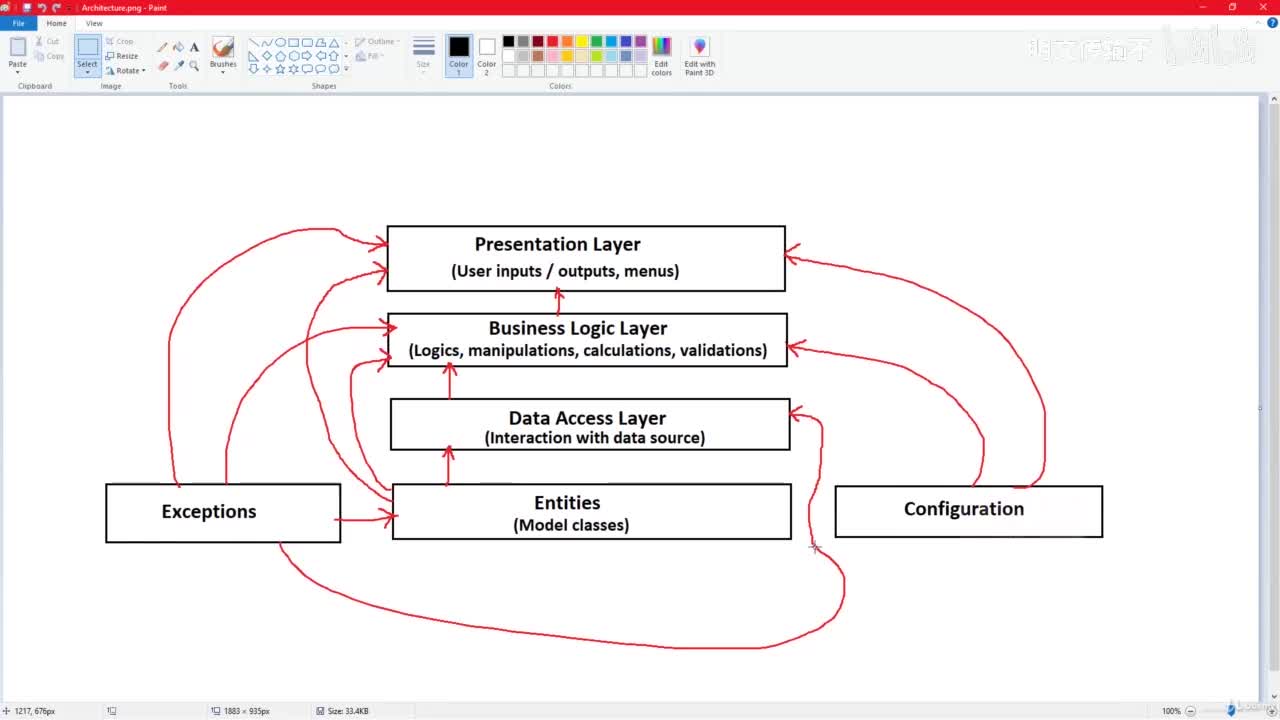Open the File menu

coord(18,23)
